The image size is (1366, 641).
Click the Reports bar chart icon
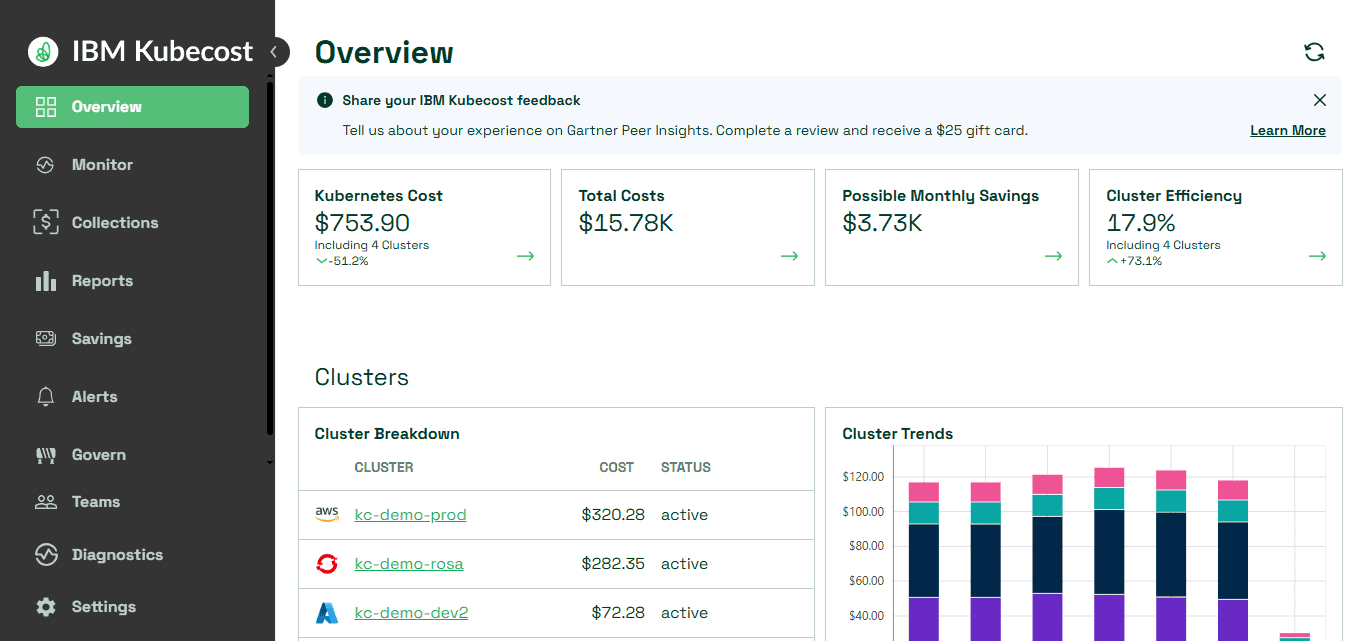point(45,281)
